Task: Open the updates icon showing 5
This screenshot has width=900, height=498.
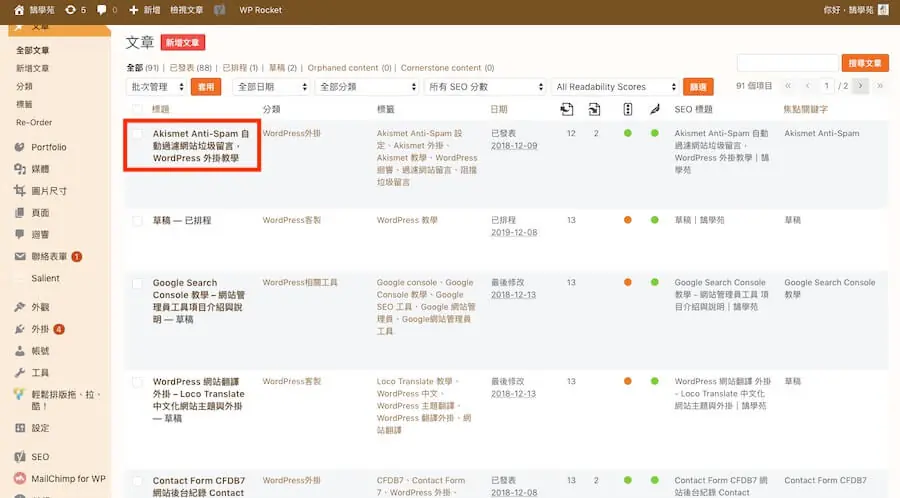Action: point(70,10)
